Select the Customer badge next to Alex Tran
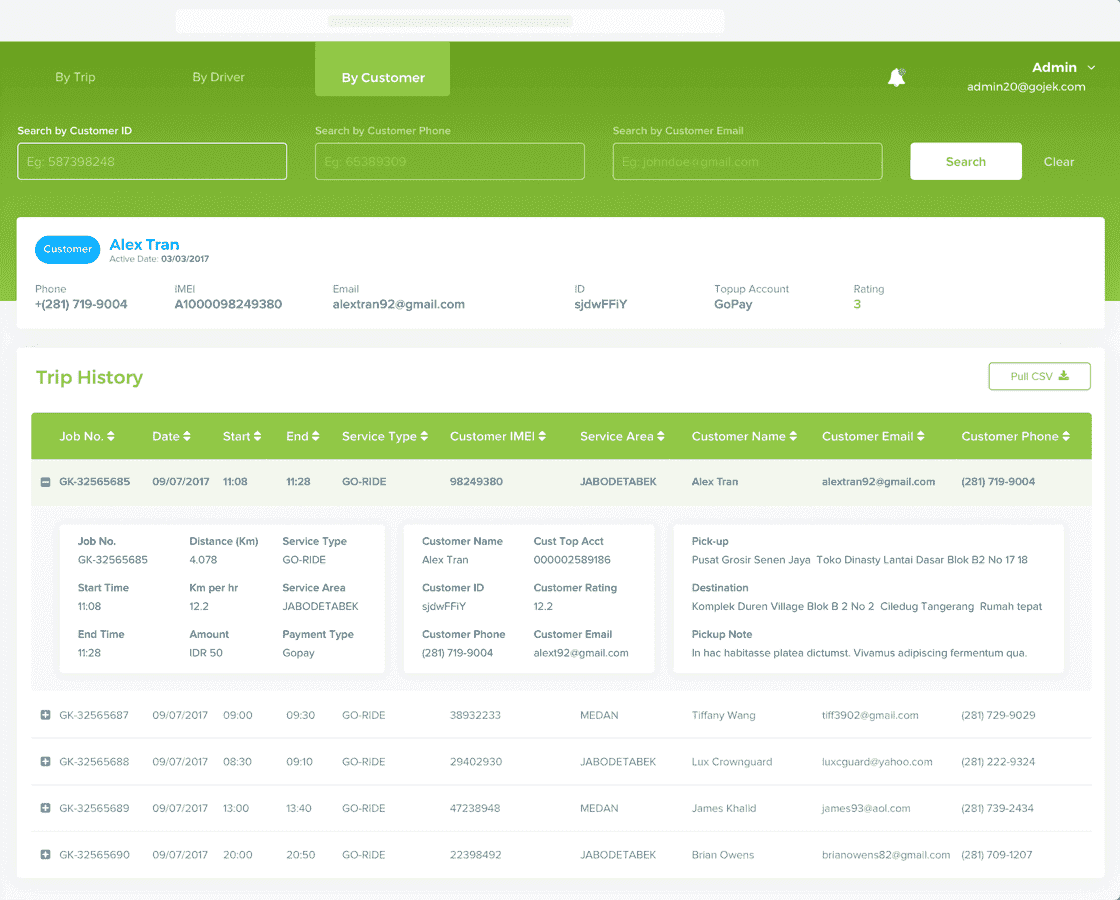Image resolution: width=1120 pixels, height=900 pixels. pos(67,249)
